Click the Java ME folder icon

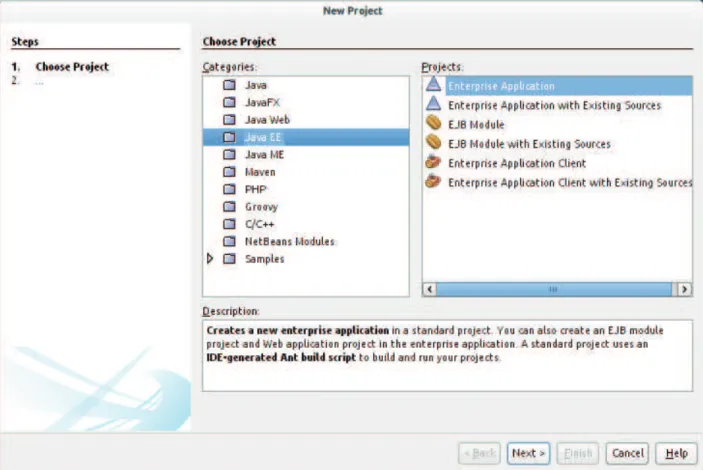[x=230, y=155]
